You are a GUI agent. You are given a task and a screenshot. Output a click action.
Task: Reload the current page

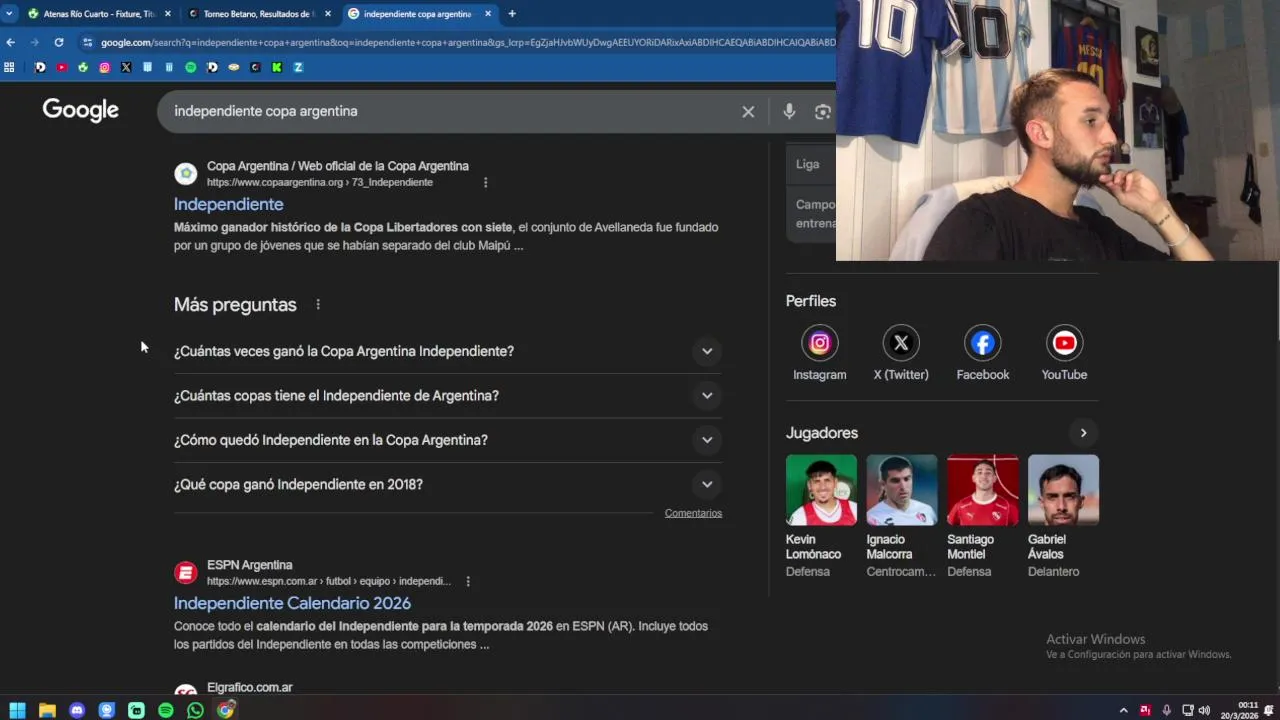(x=59, y=42)
